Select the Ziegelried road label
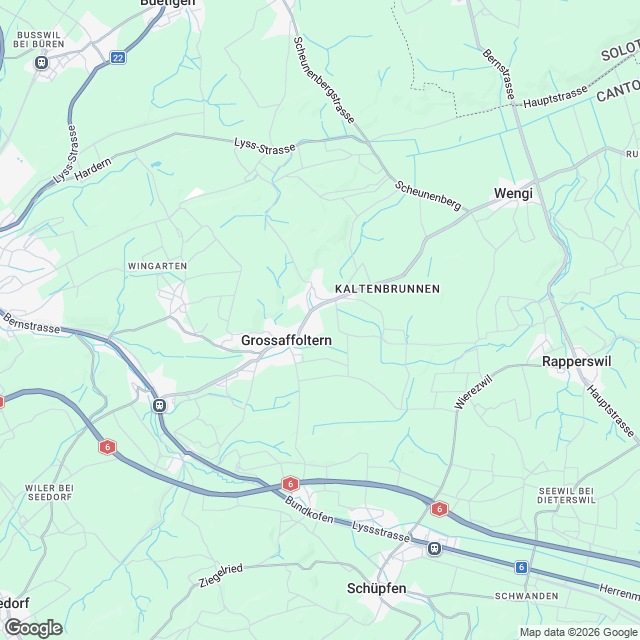The width and height of the screenshot is (640, 640). tap(221, 575)
